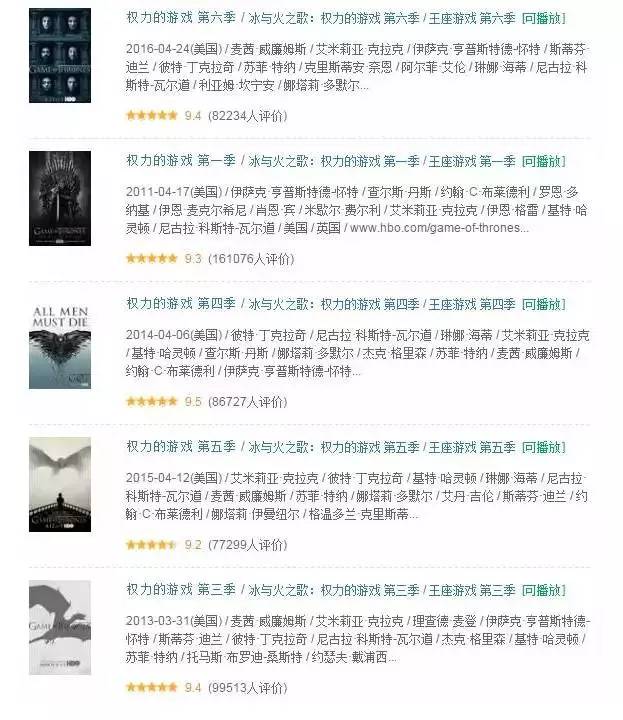
Task: Click star rating icons beside 9.5
Action: tap(152, 401)
